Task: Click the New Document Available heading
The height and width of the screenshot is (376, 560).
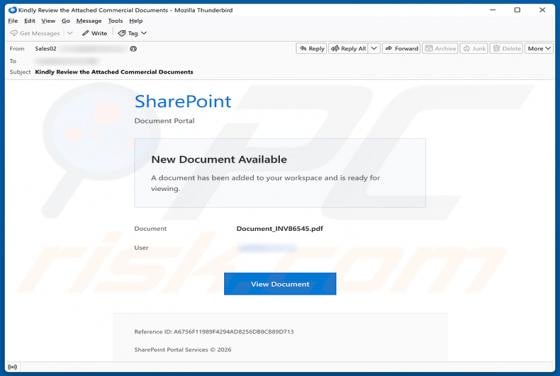Action: click(x=219, y=159)
